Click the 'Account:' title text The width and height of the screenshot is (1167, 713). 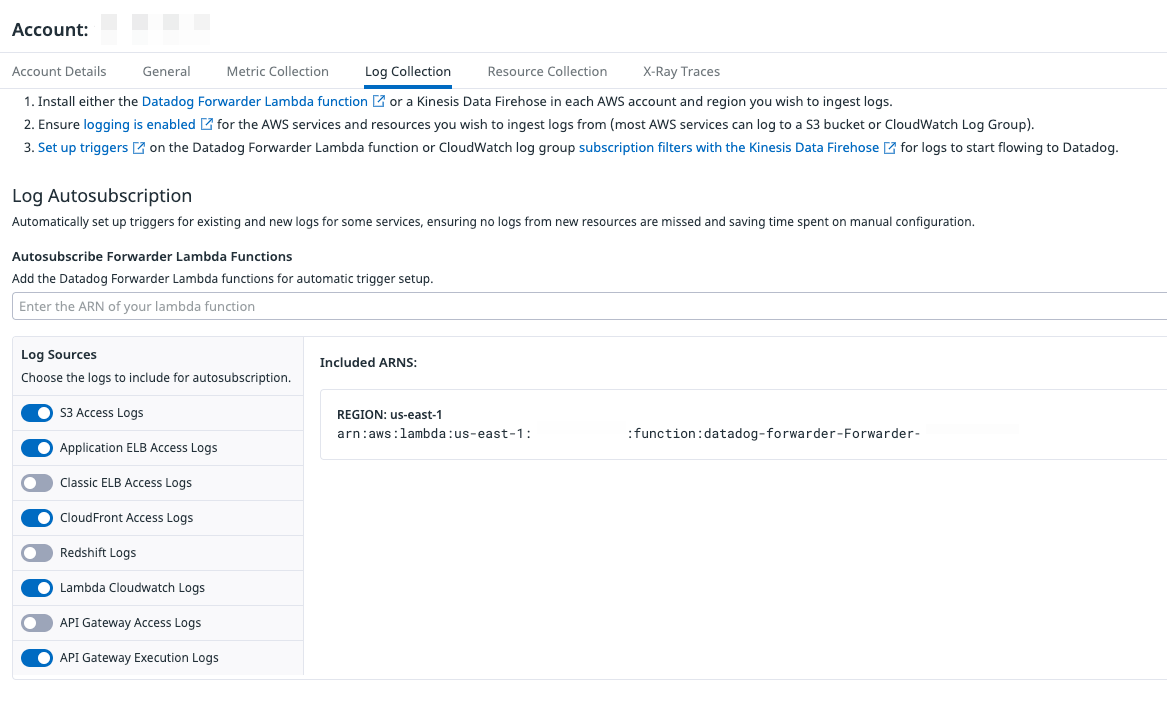[x=50, y=30]
